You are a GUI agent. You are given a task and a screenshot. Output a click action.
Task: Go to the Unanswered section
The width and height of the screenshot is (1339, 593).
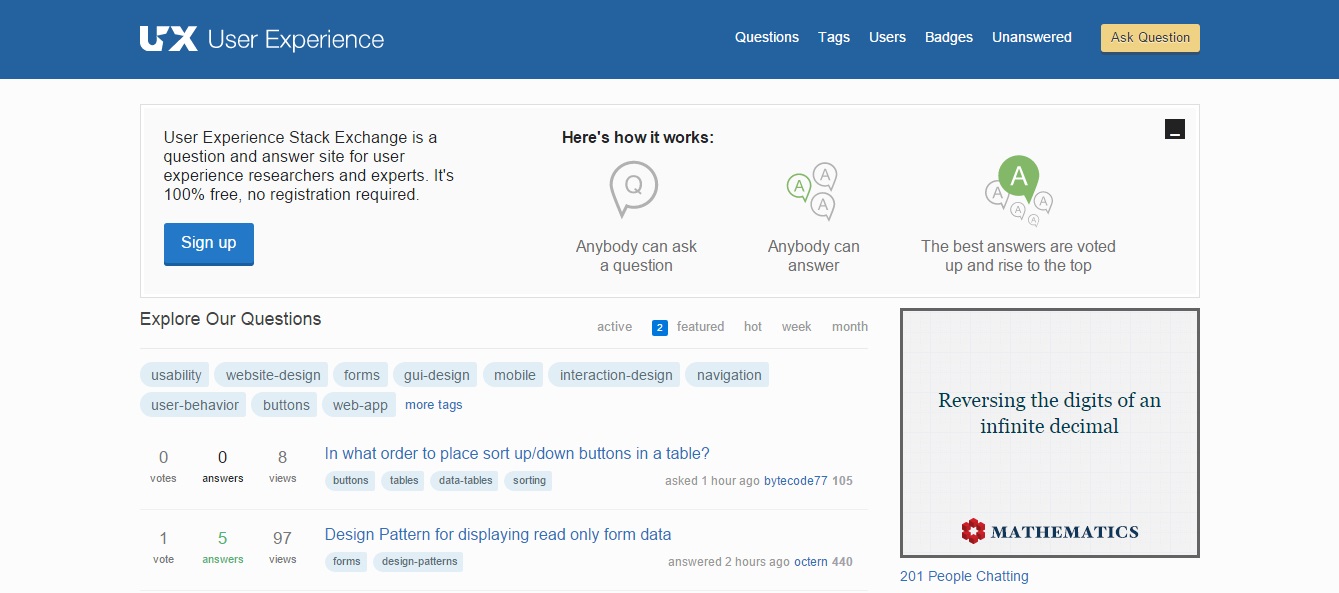[1031, 37]
